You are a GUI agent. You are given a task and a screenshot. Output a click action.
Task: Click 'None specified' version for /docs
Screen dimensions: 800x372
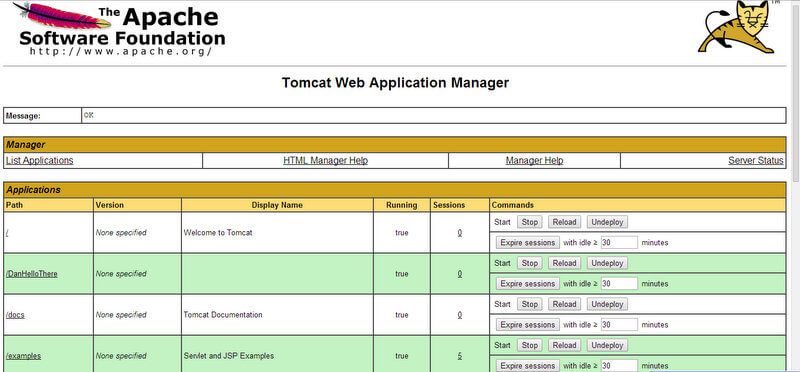tap(121, 315)
